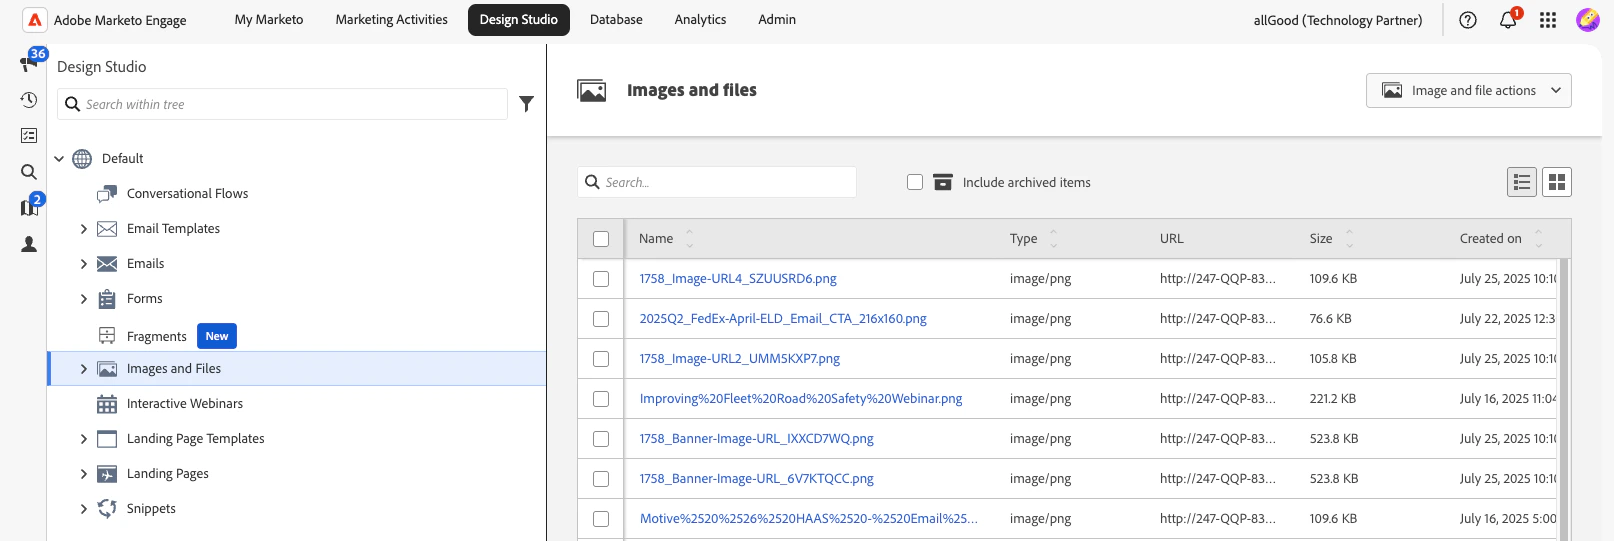Image resolution: width=1614 pixels, height=541 pixels.
Task: Toggle the select-all checkbox in table header
Action: click(x=601, y=239)
